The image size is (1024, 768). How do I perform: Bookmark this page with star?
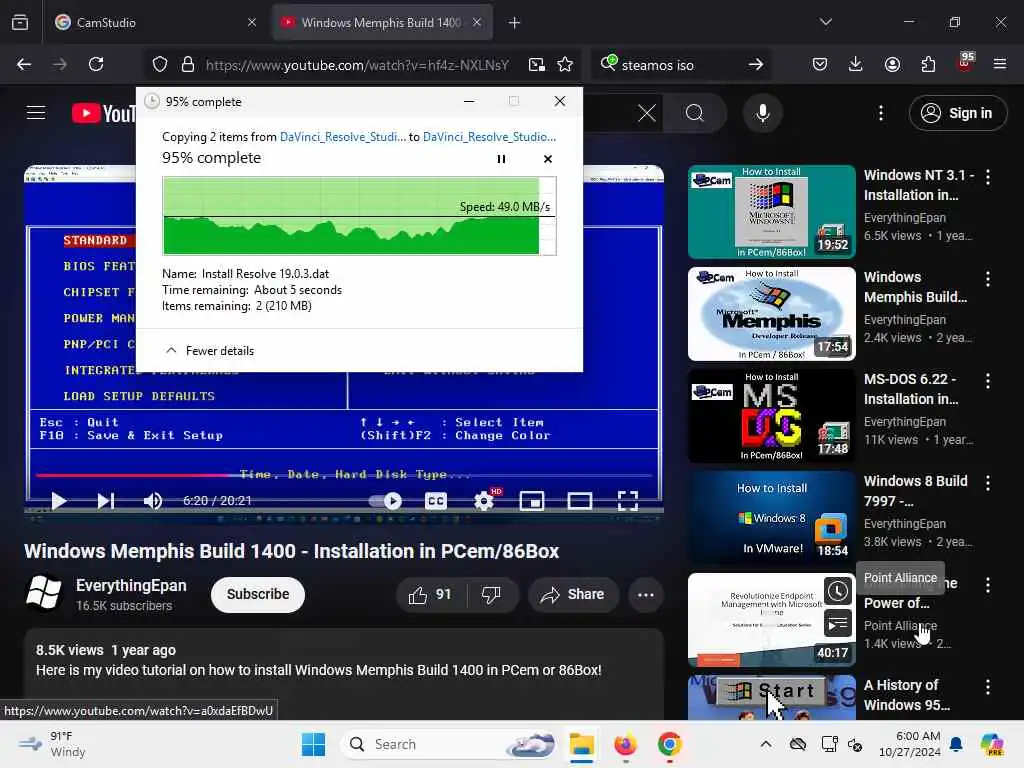(565, 64)
